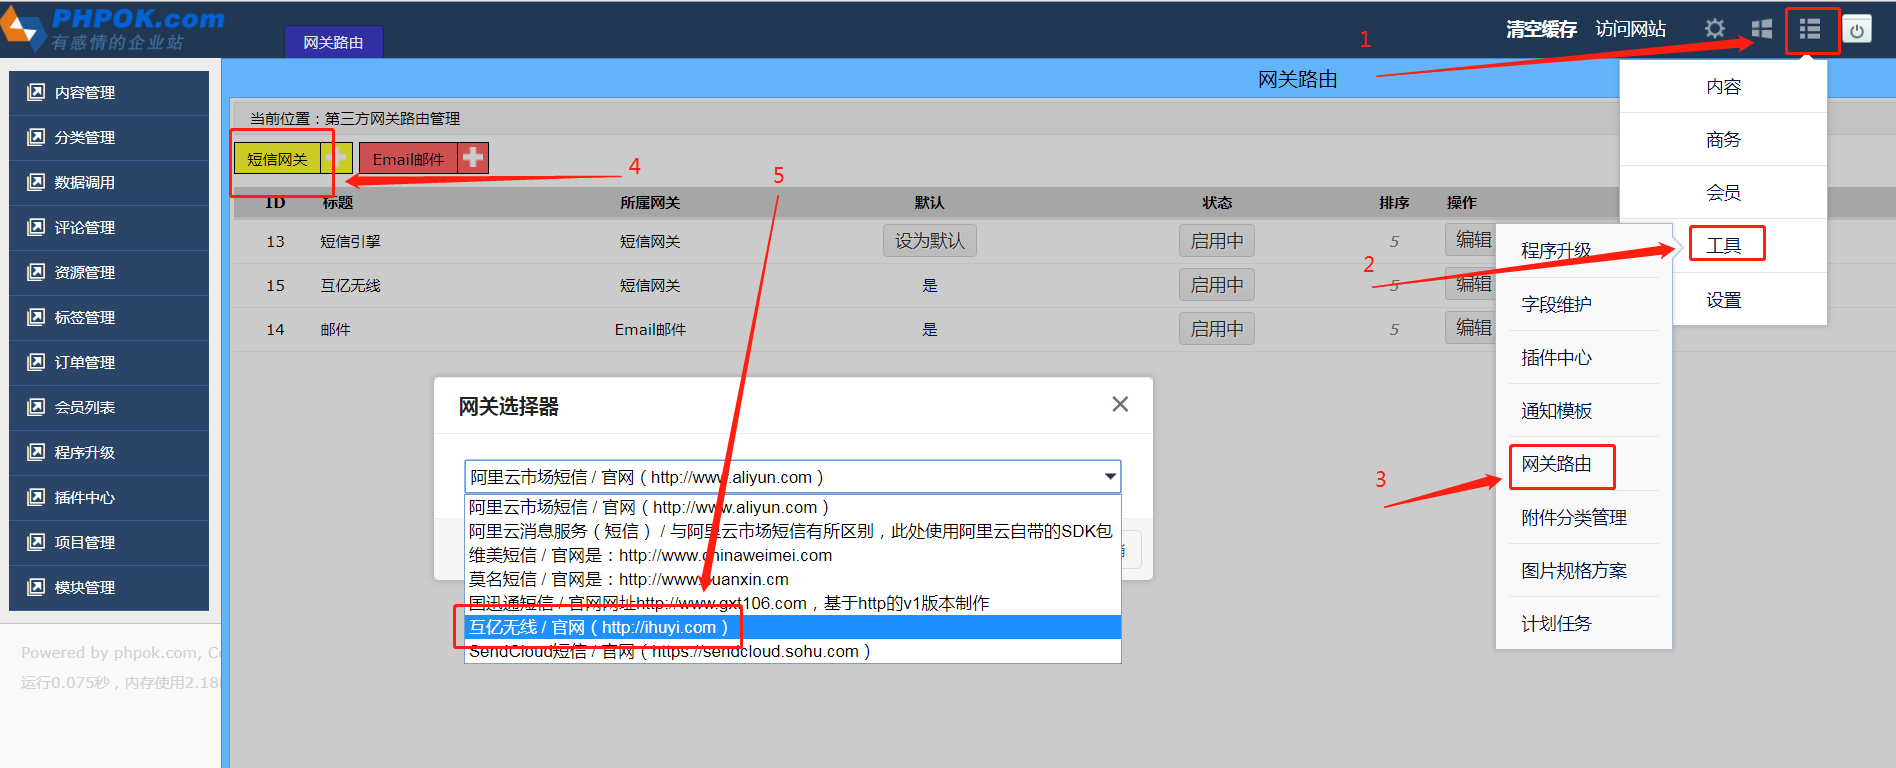This screenshot has height=768, width=1896.
Task: Select 国迅通短信 option in list
Action: pyautogui.click(x=792, y=603)
